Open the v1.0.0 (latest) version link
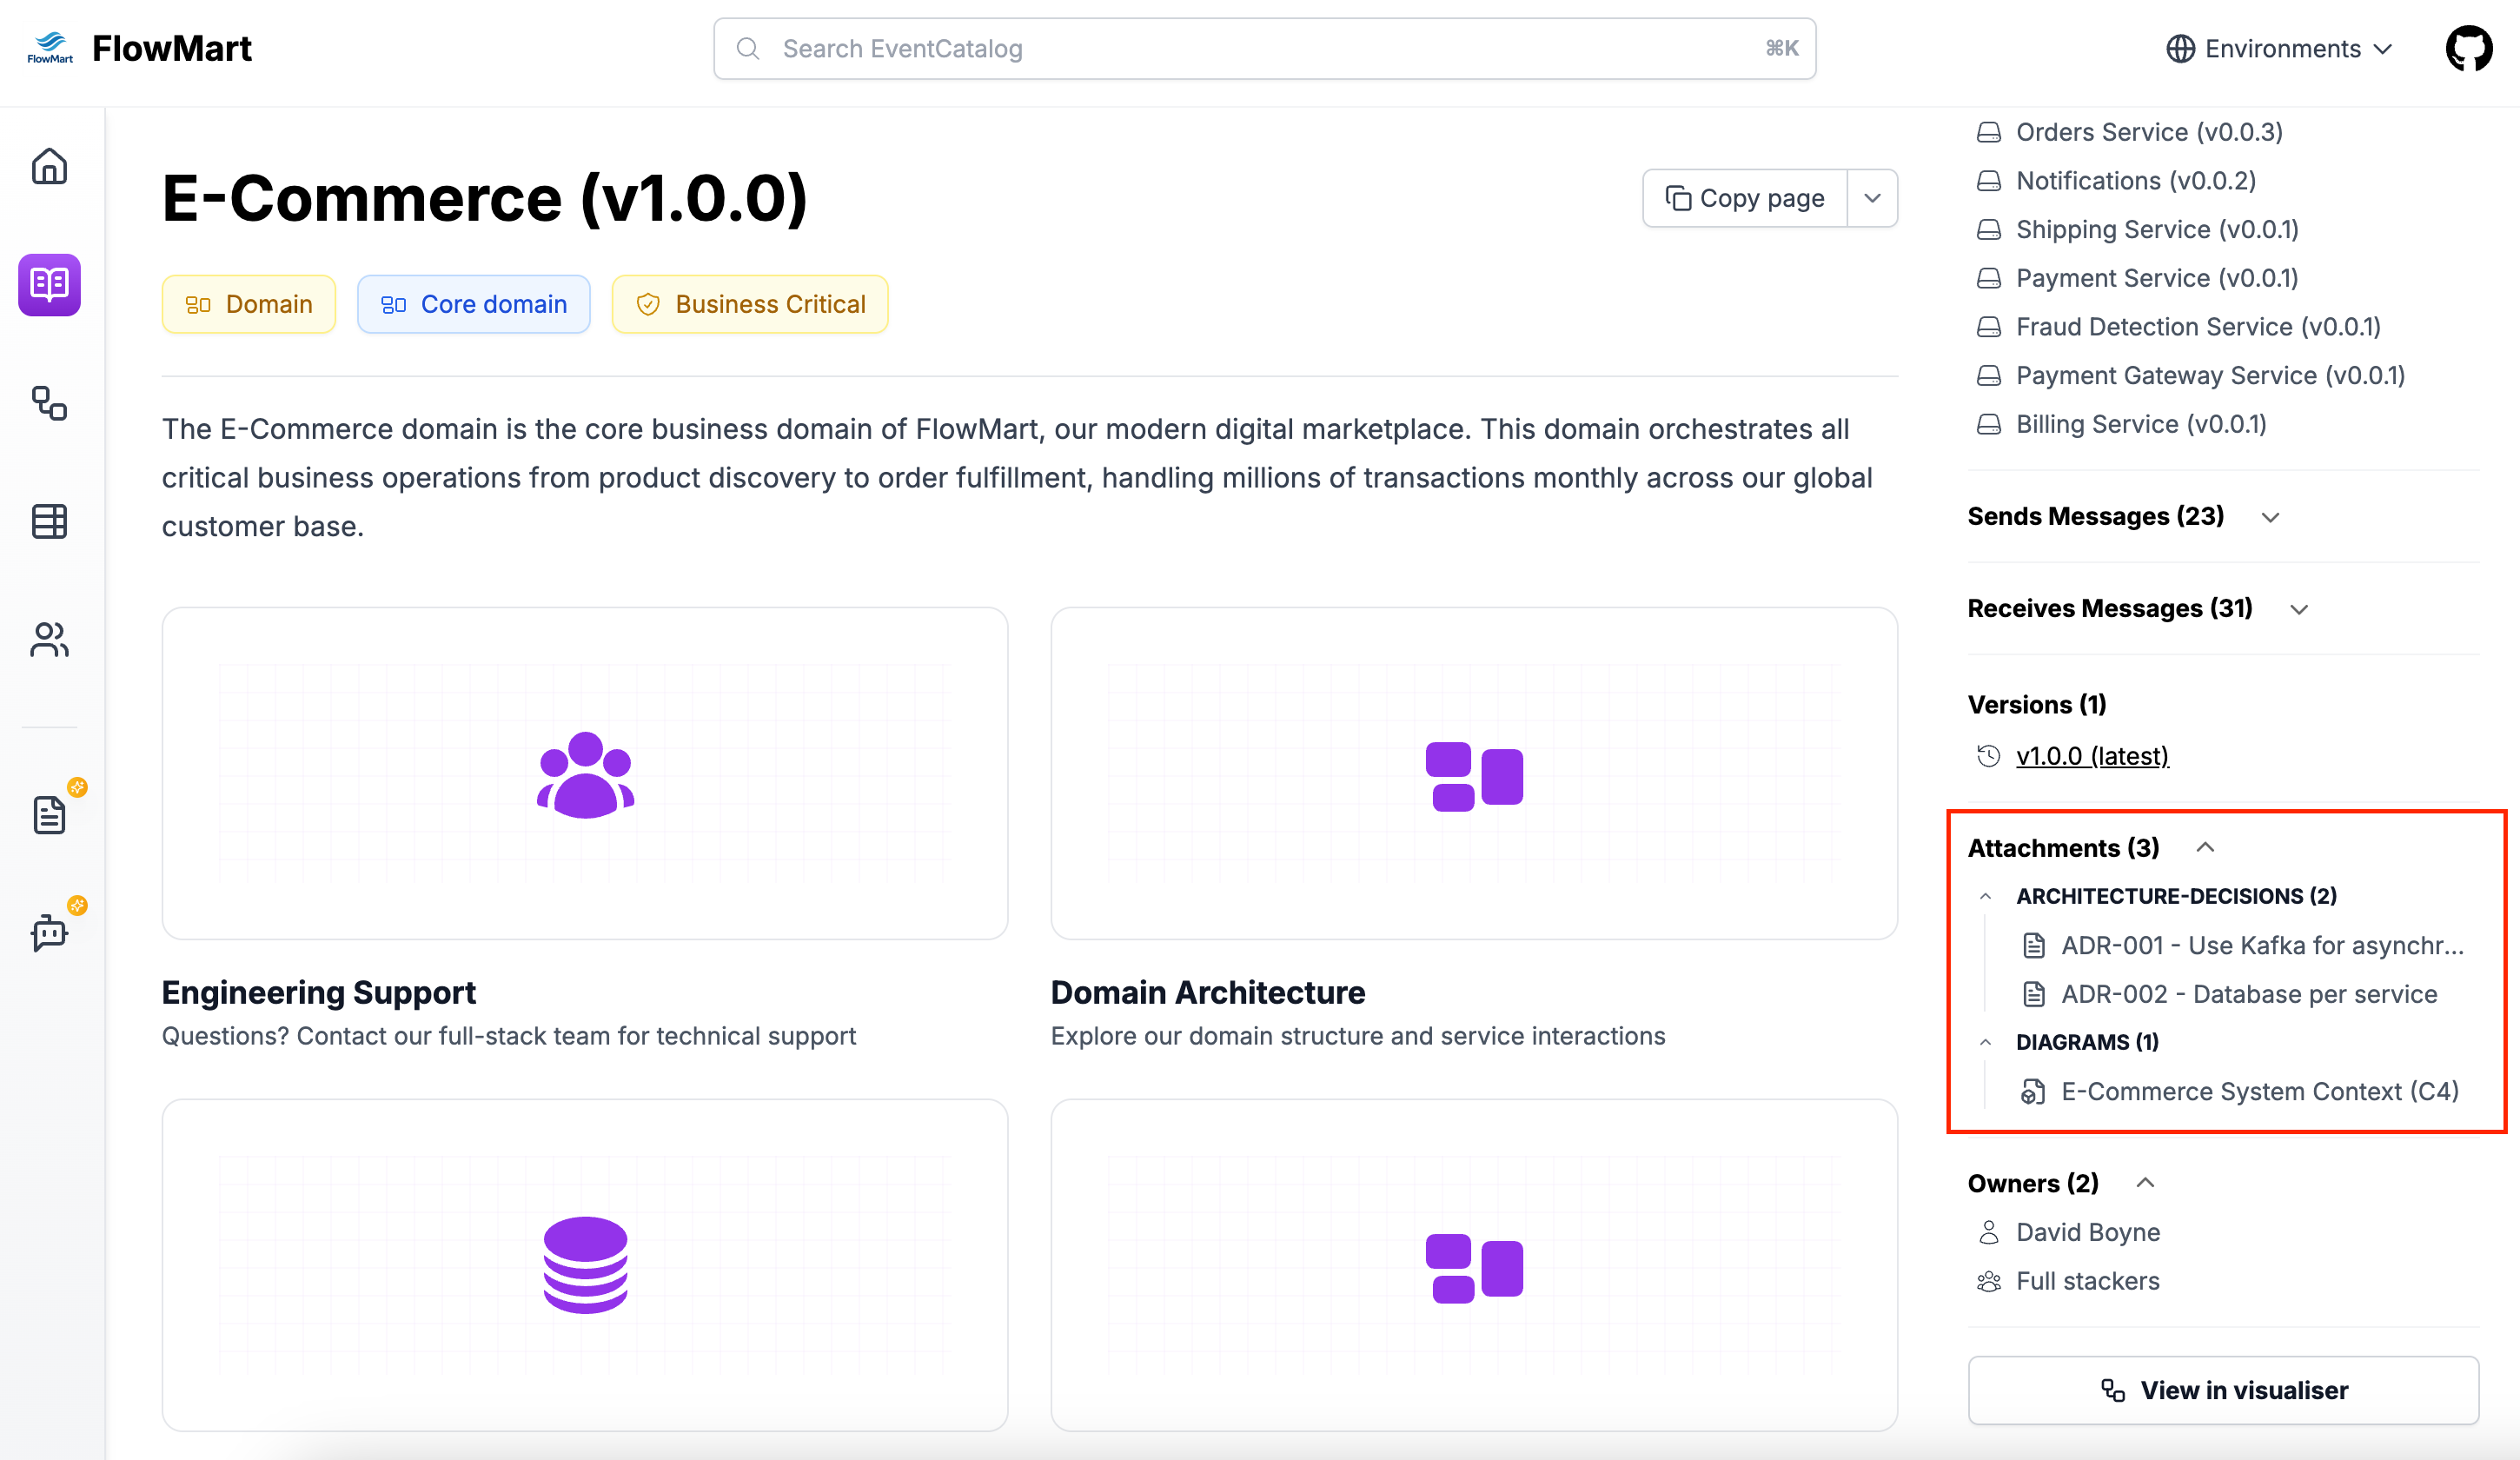2520x1460 pixels. point(2092,756)
